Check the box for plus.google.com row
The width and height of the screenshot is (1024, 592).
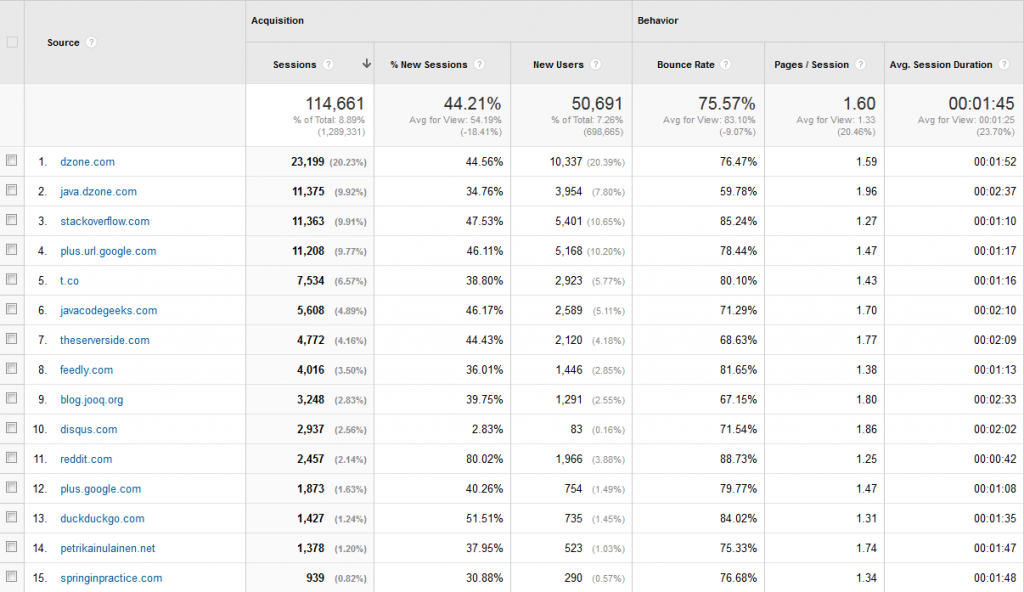coord(12,487)
